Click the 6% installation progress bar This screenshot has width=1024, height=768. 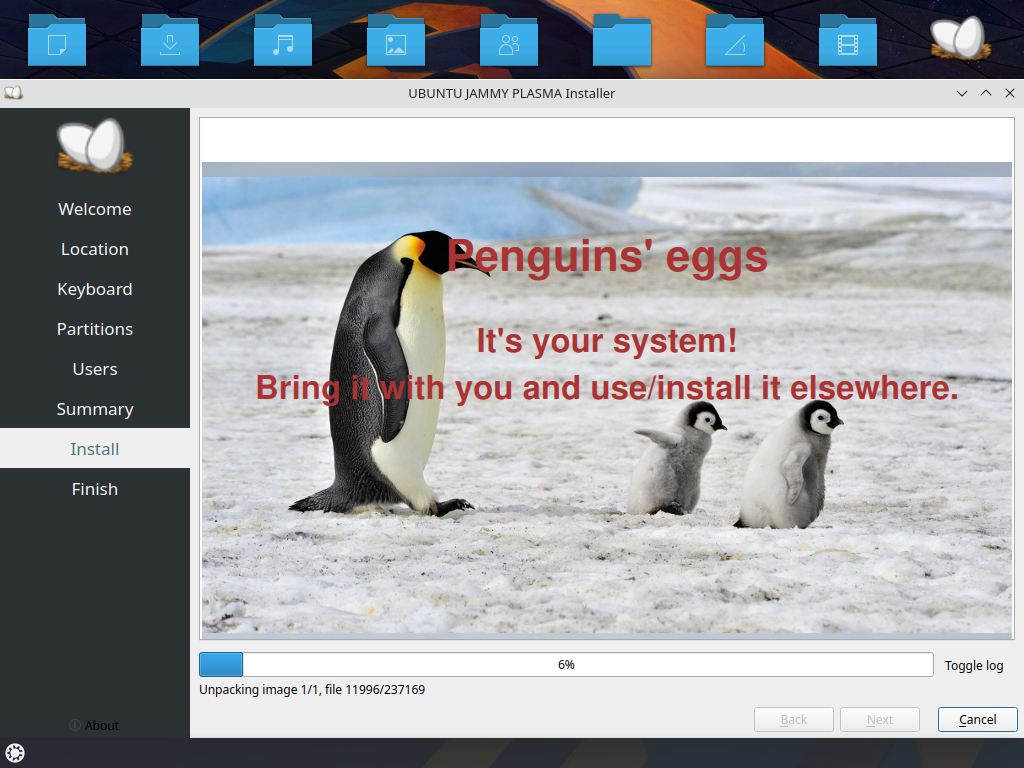566,664
